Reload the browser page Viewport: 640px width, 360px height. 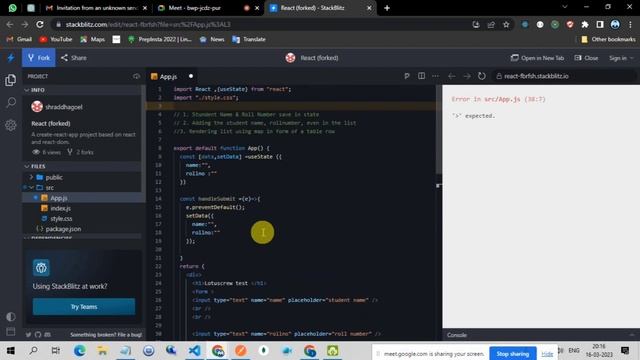[x=40, y=24]
